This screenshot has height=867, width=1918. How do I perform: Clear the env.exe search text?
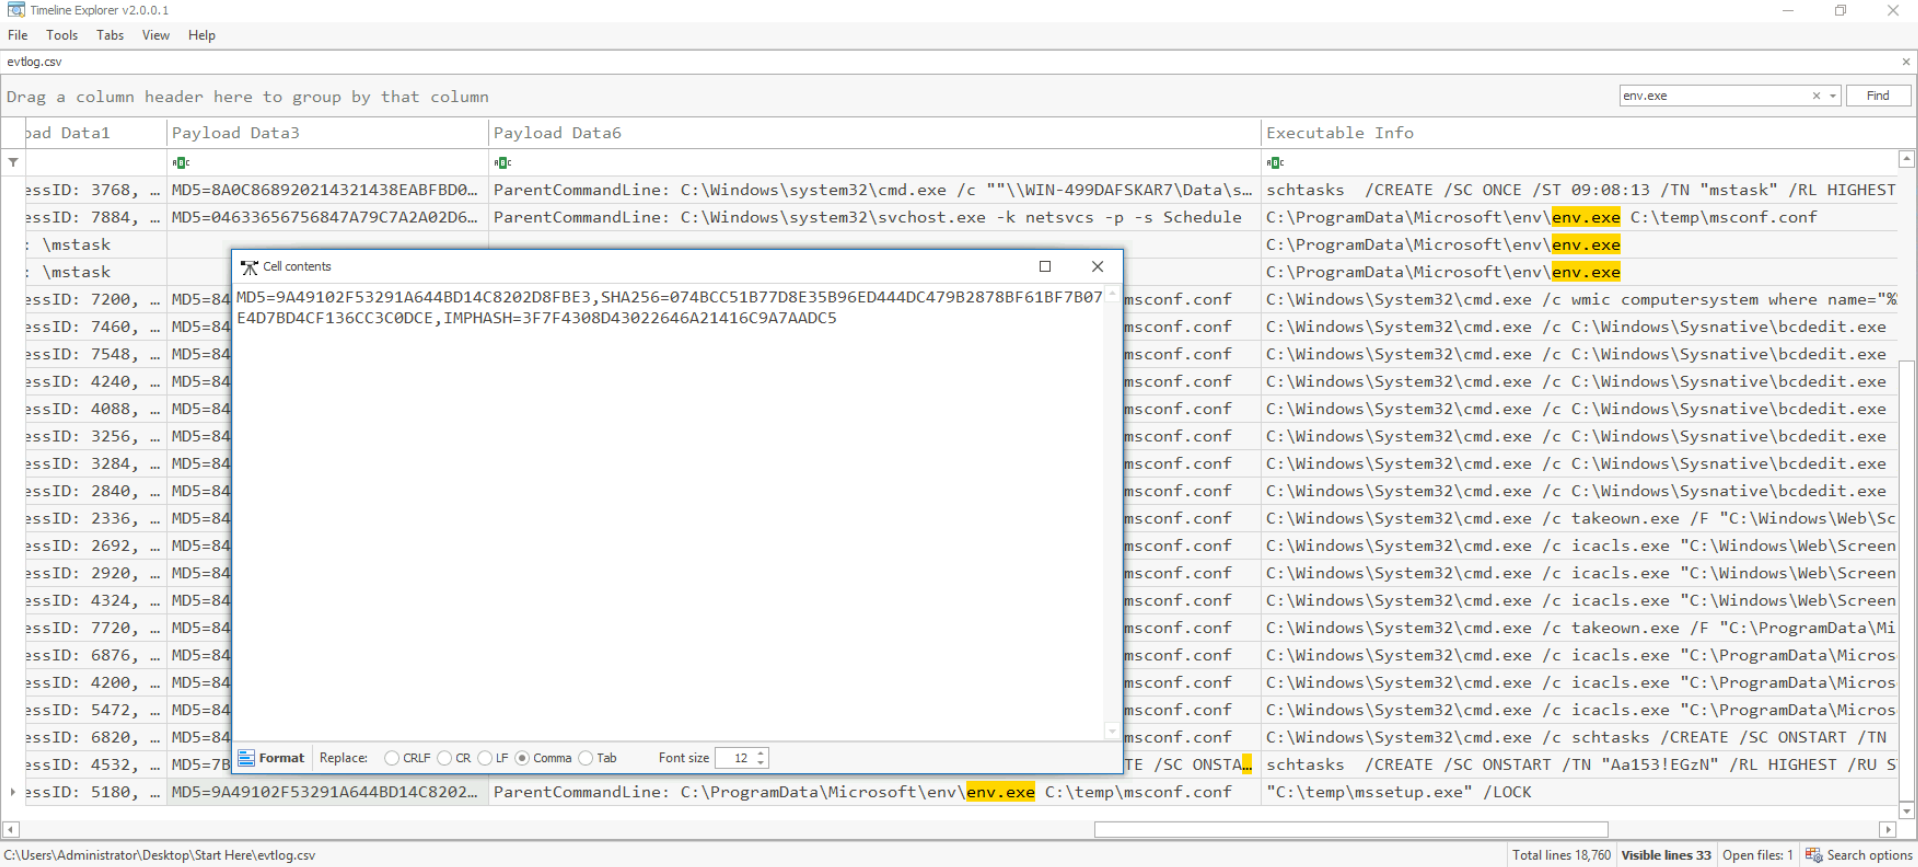[x=1816, y=96]
